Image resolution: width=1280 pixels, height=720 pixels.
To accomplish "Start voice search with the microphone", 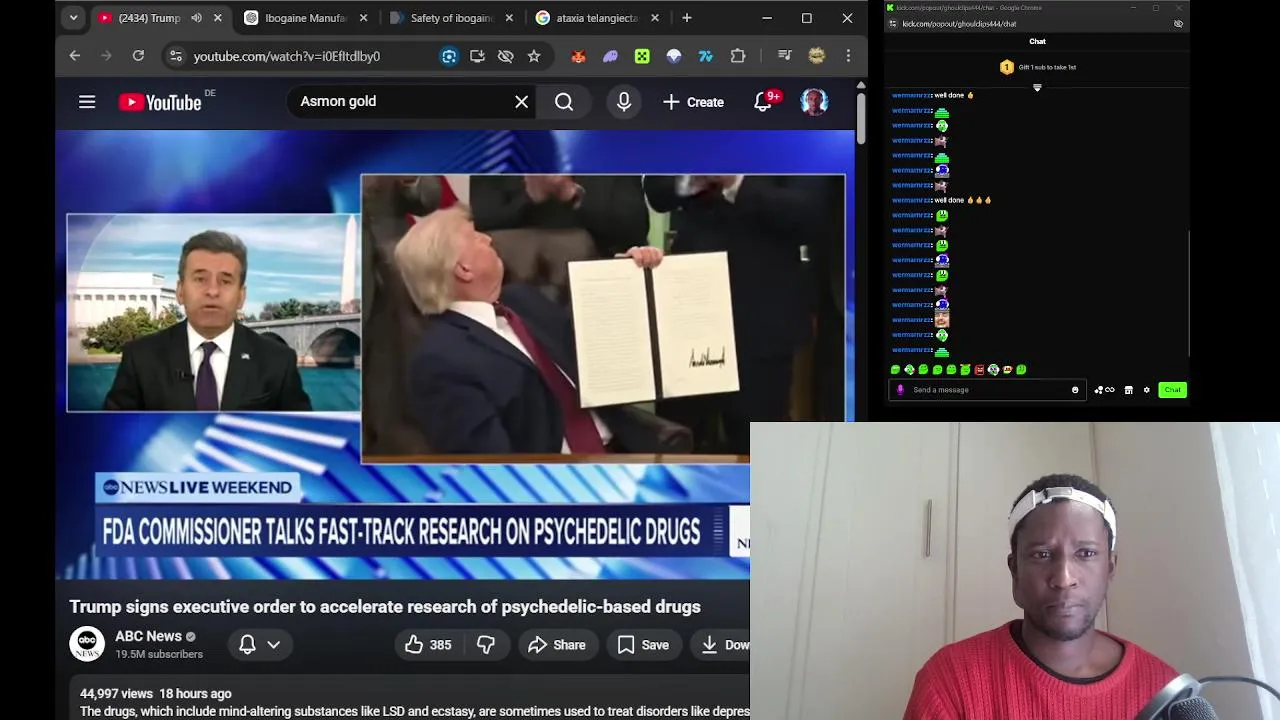I will pos(624,102).
